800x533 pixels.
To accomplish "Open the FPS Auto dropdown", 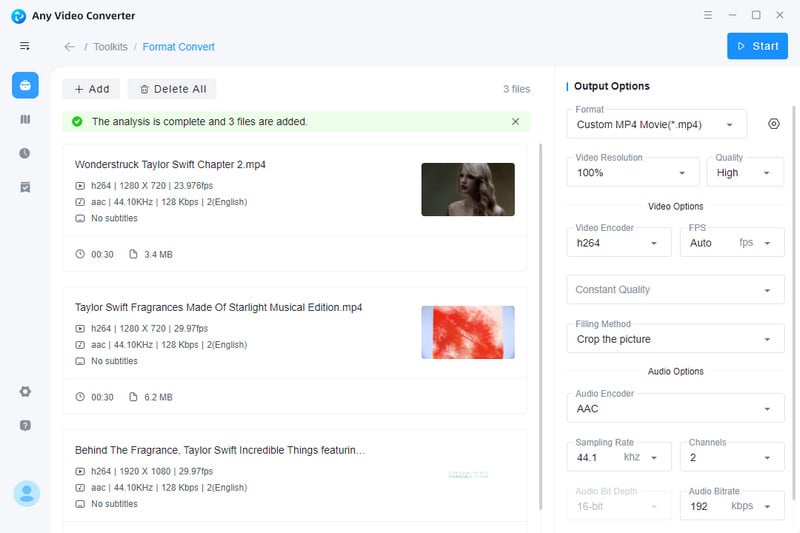I will coord(732,243).
